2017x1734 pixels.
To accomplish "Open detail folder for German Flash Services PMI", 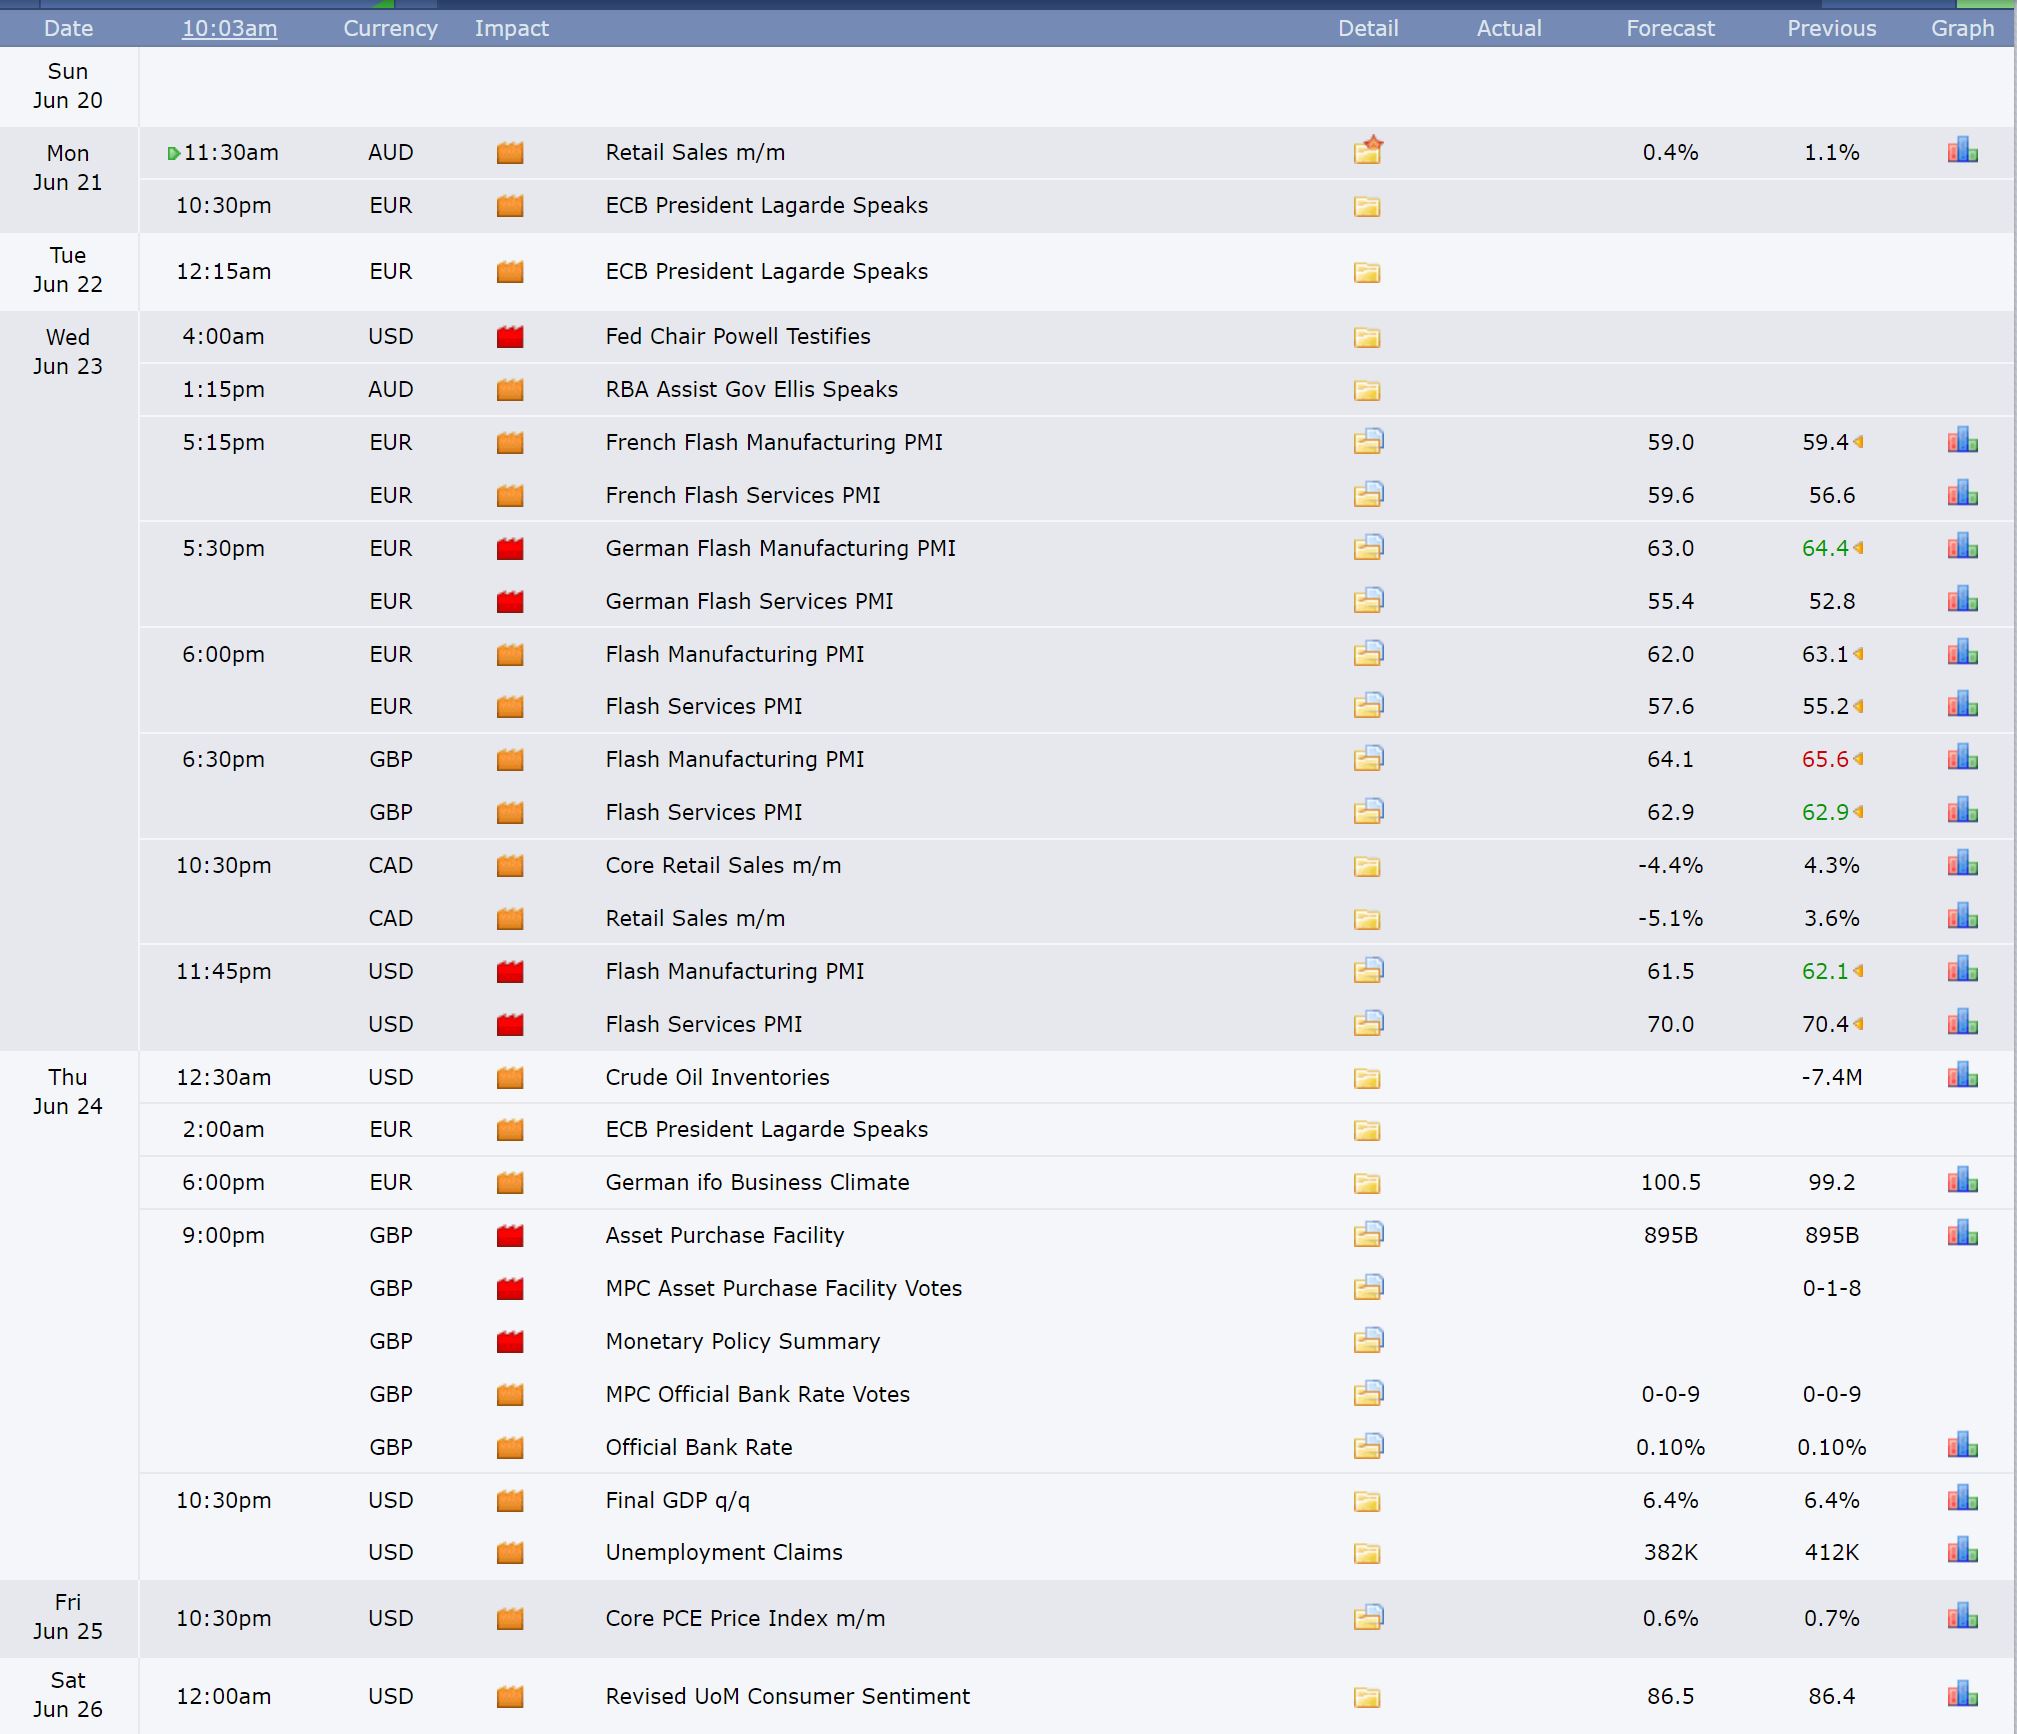I will [1368, 600].
